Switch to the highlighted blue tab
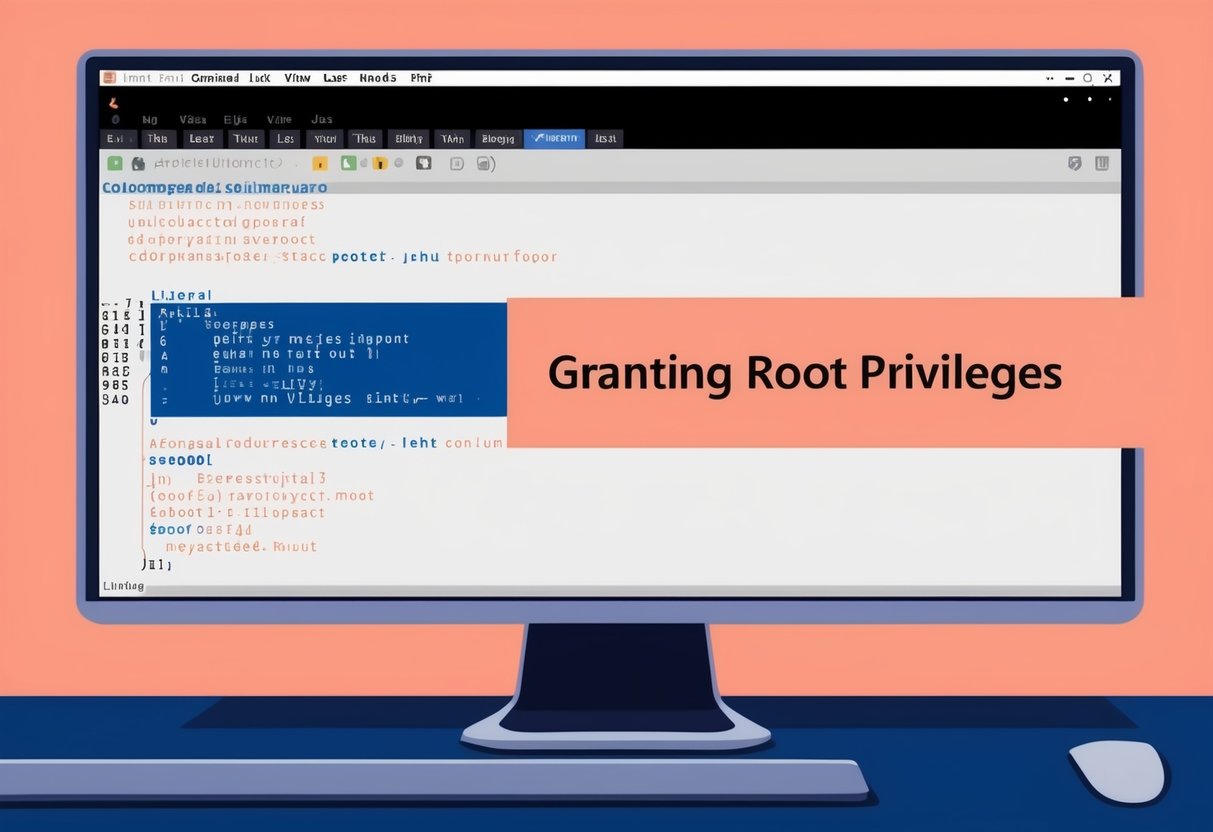The image size is (1213, 832). 554,139
